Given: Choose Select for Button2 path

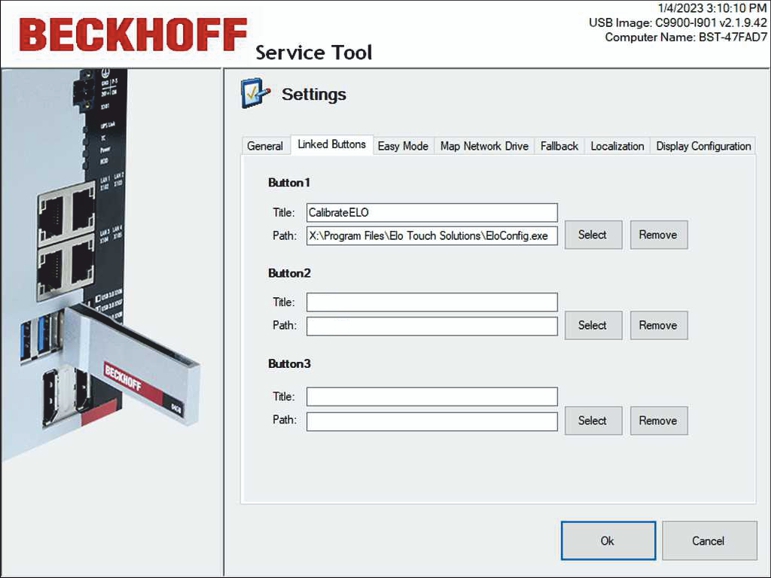Looking at the screenshot, I should pos(593,325).
